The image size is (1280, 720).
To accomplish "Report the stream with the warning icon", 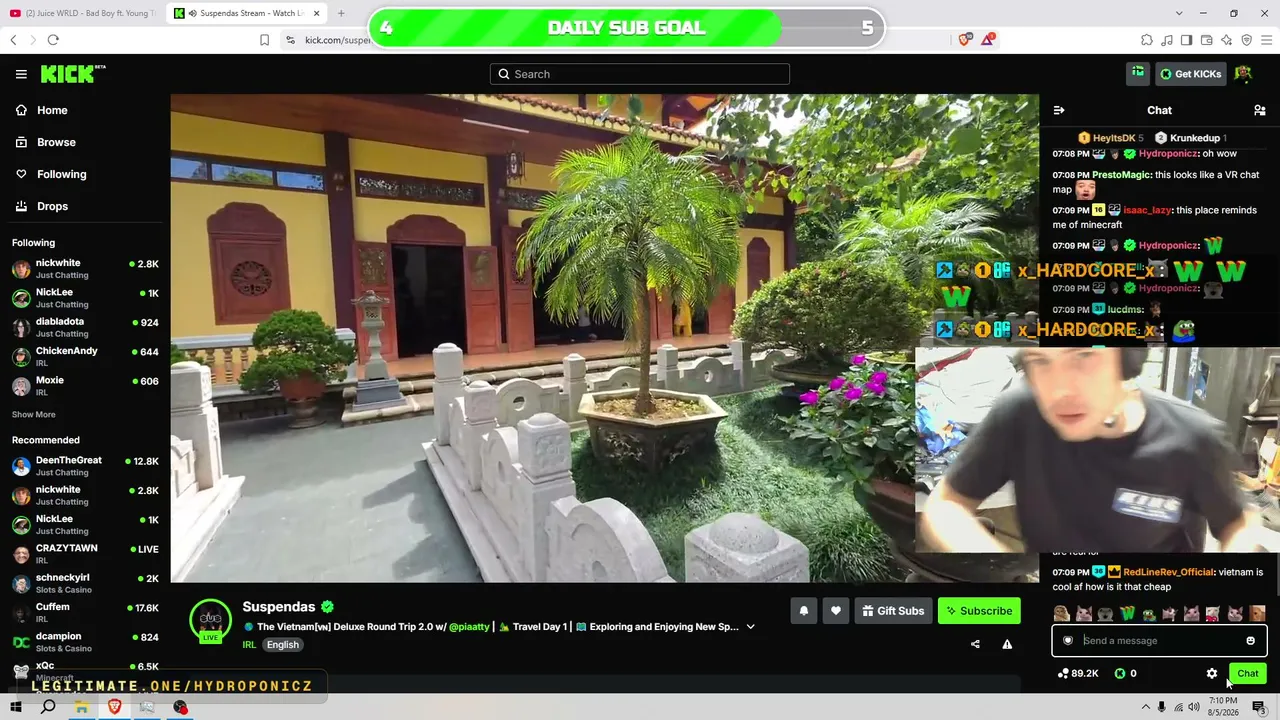I will click(x=1007, y=644).
